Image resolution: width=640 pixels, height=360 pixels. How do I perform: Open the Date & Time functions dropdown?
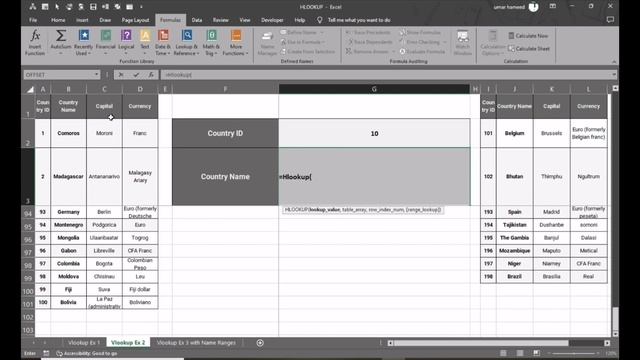163,42
